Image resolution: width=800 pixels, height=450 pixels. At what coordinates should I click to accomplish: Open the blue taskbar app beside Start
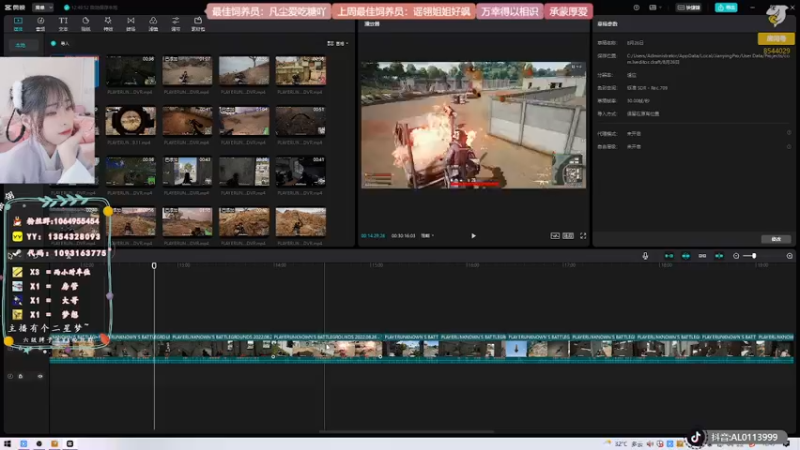point(23,444)
